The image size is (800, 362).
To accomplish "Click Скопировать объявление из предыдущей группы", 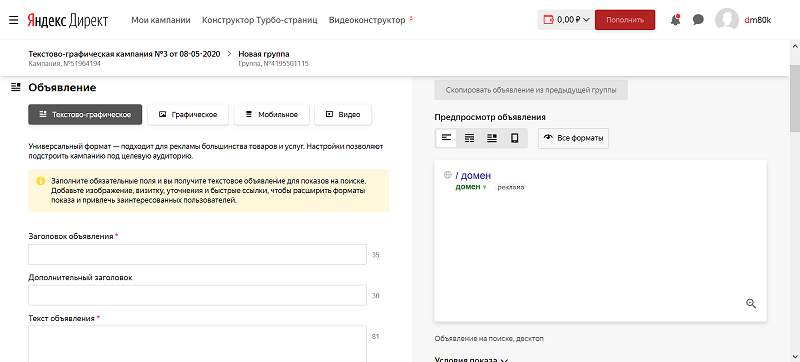I will [531, 90].
